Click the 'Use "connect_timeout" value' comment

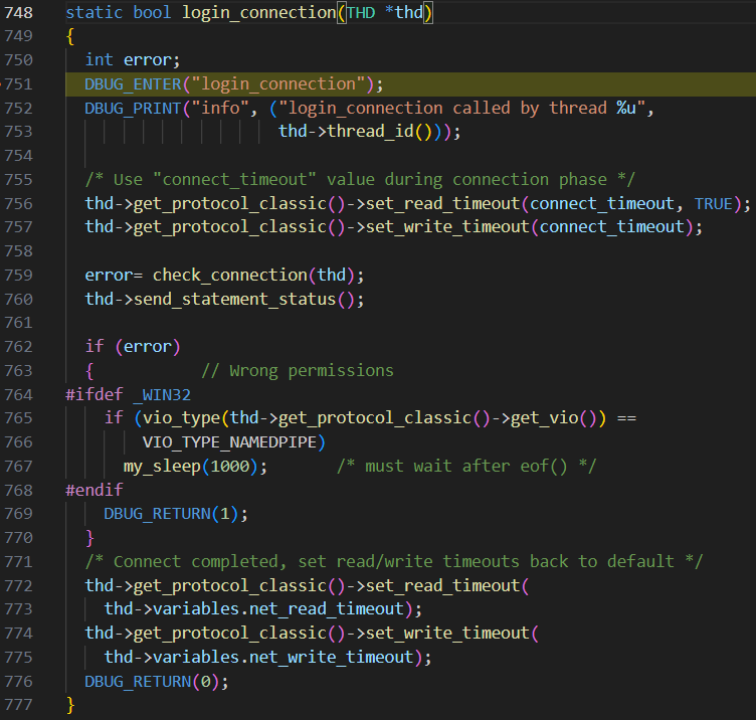pyautogui.click(x=360, y=180)
